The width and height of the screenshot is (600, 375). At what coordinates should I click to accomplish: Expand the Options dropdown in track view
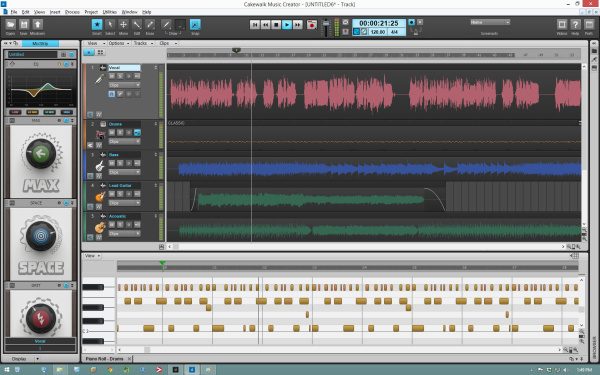tap(119, 43)
